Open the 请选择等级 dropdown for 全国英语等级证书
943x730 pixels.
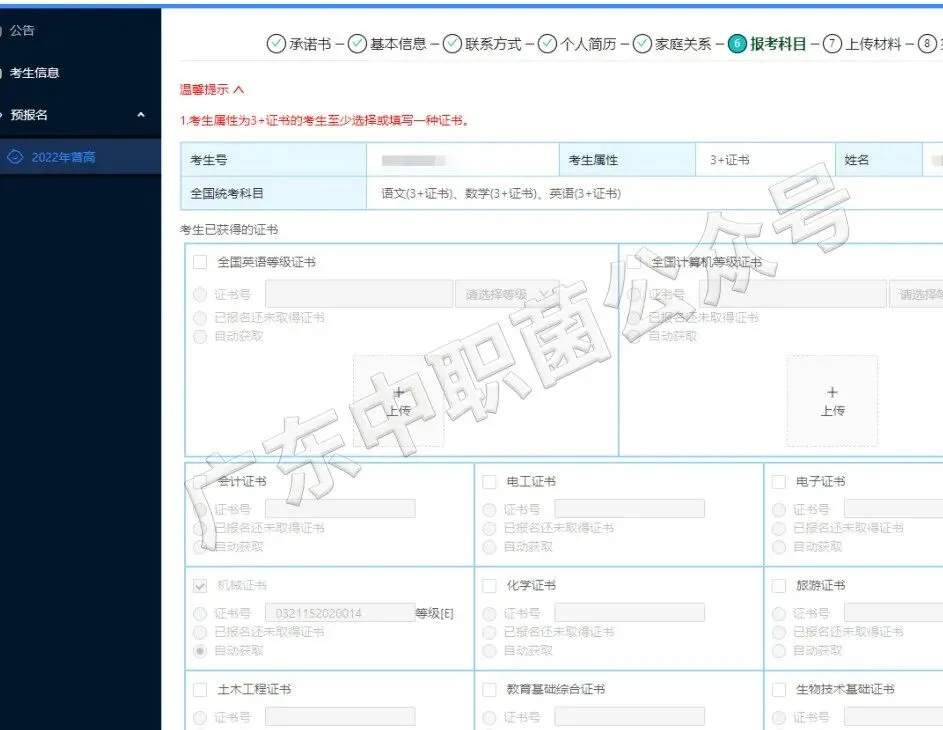(x=508, y=294)
